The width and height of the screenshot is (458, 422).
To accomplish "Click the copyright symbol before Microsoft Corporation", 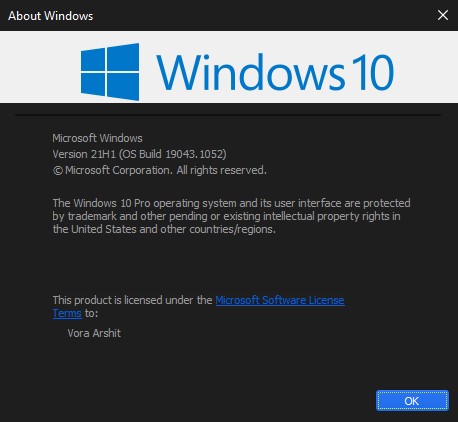I will (58, 171).
